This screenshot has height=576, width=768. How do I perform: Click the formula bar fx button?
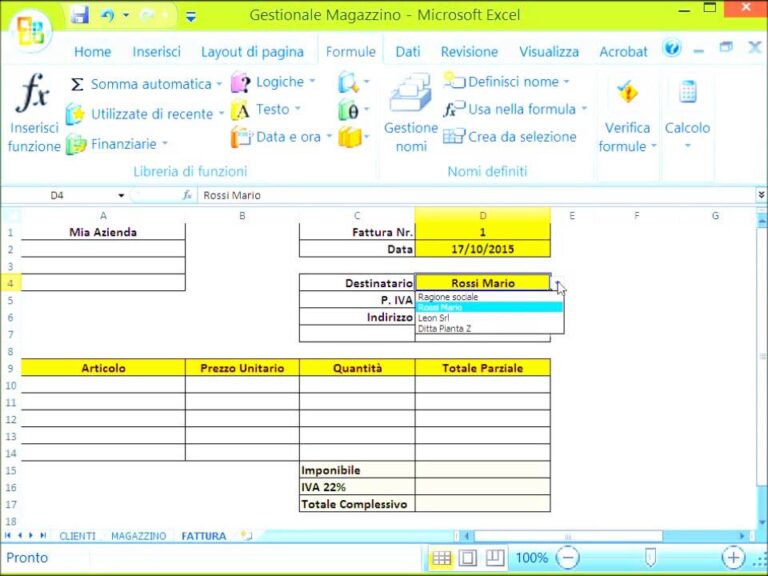pyautogui.click(x=187, y=195)
